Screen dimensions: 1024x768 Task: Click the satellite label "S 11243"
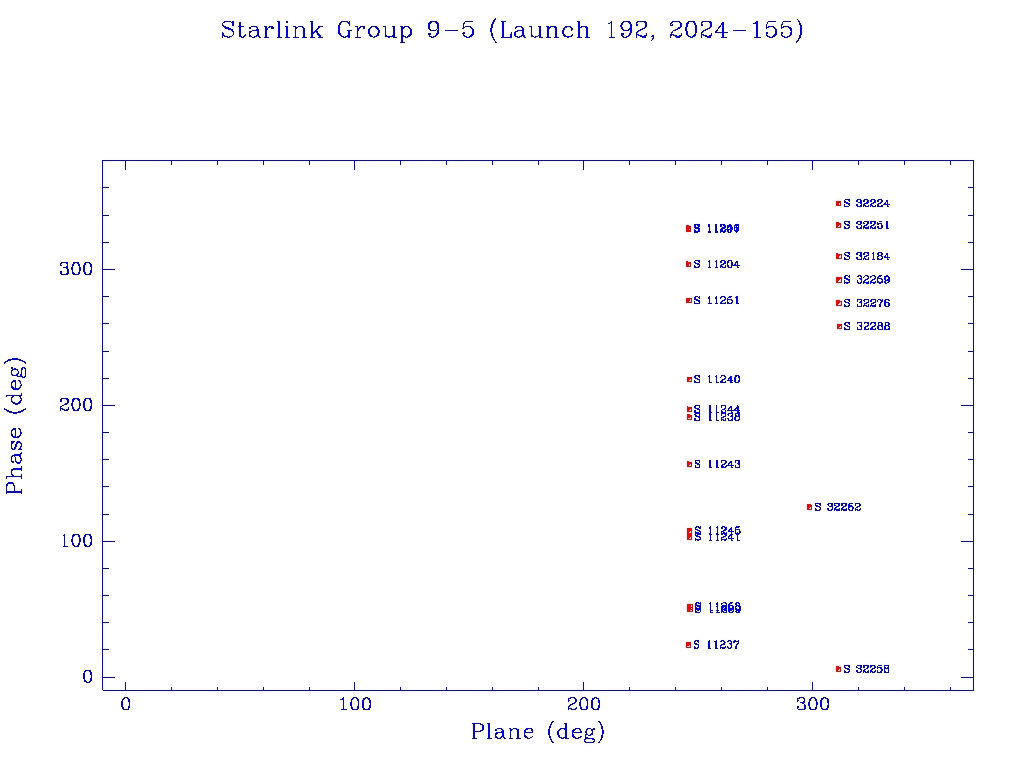(x=717, y=464)
